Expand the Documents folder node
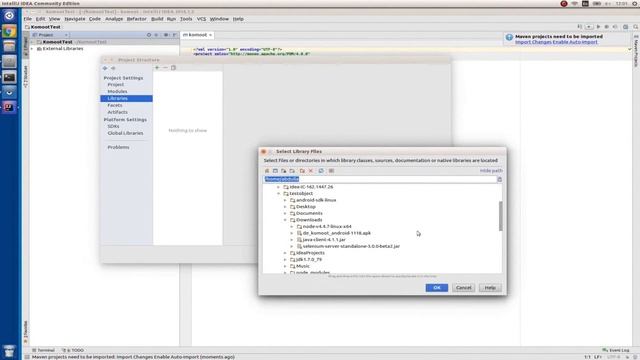 point(285,213)
